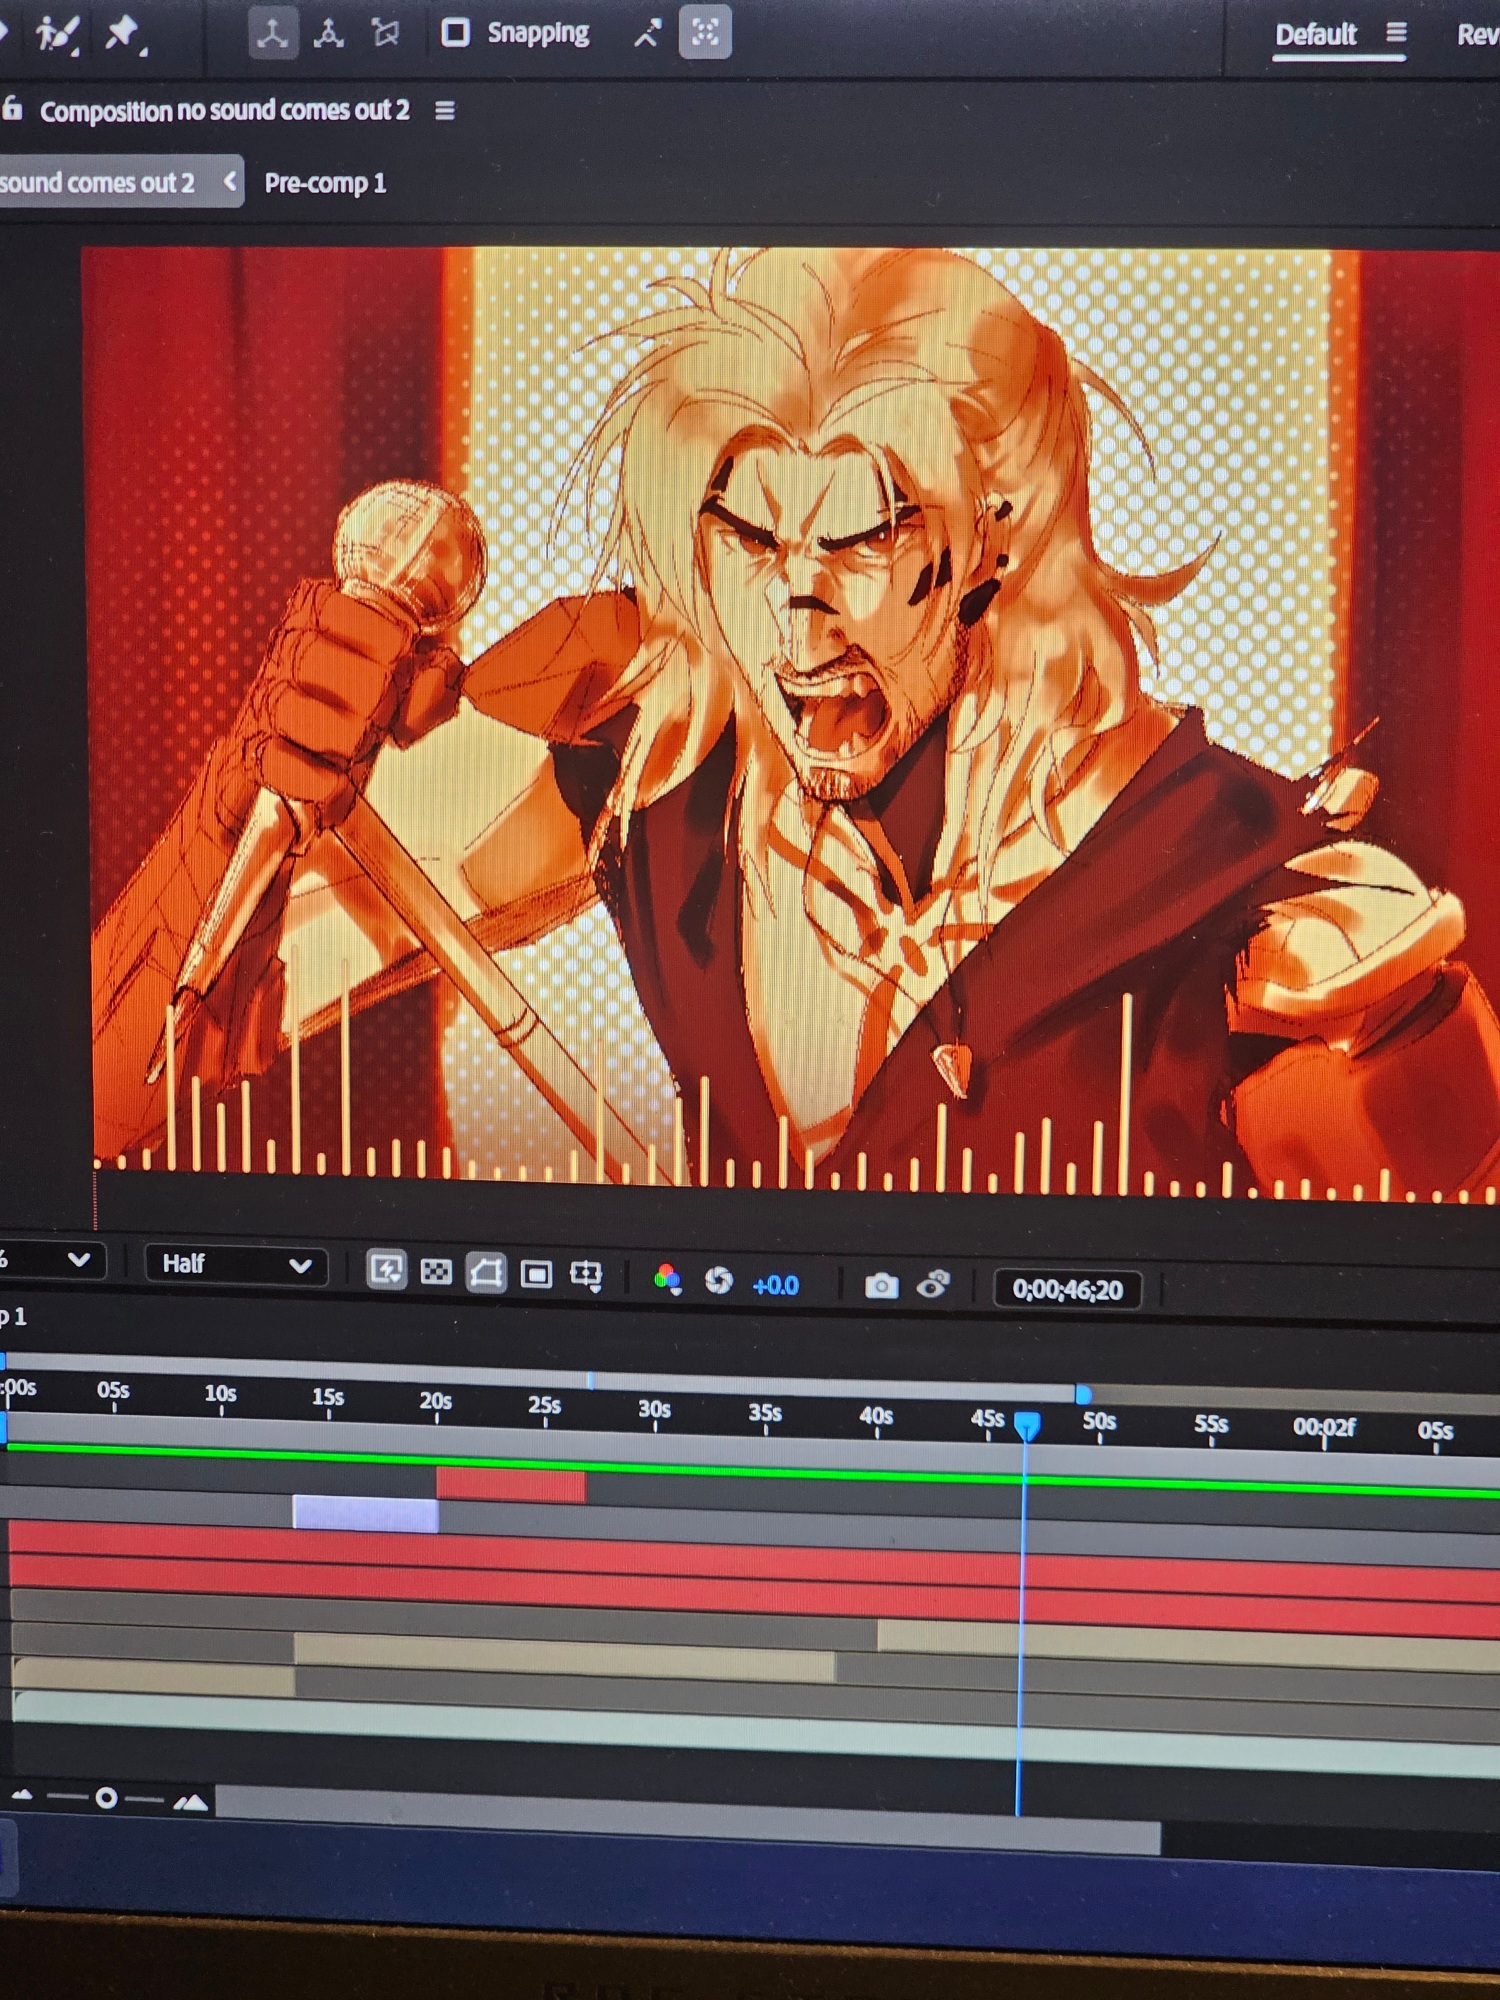
Task: Click the timeline zoom slider handle
Action: (x=106, y=1799)
